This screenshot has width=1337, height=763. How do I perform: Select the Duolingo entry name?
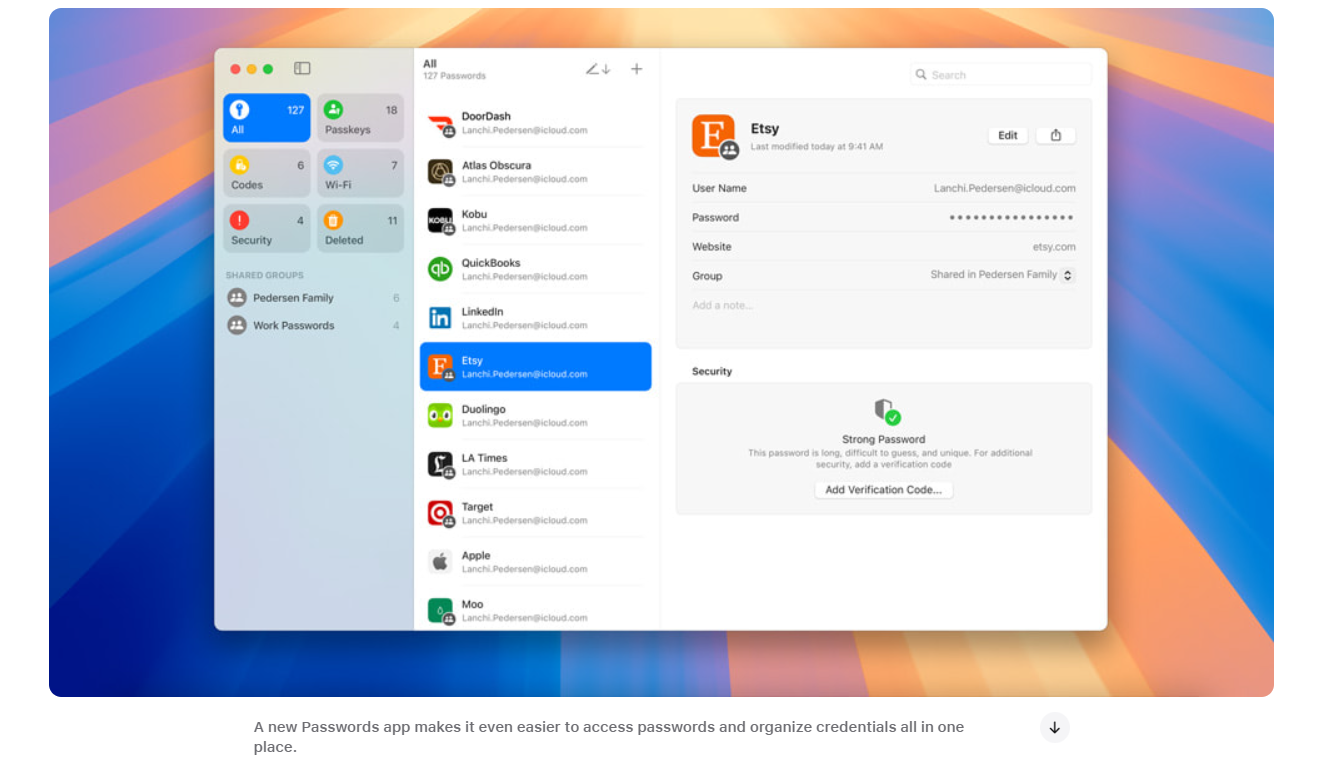coord(483,409)
